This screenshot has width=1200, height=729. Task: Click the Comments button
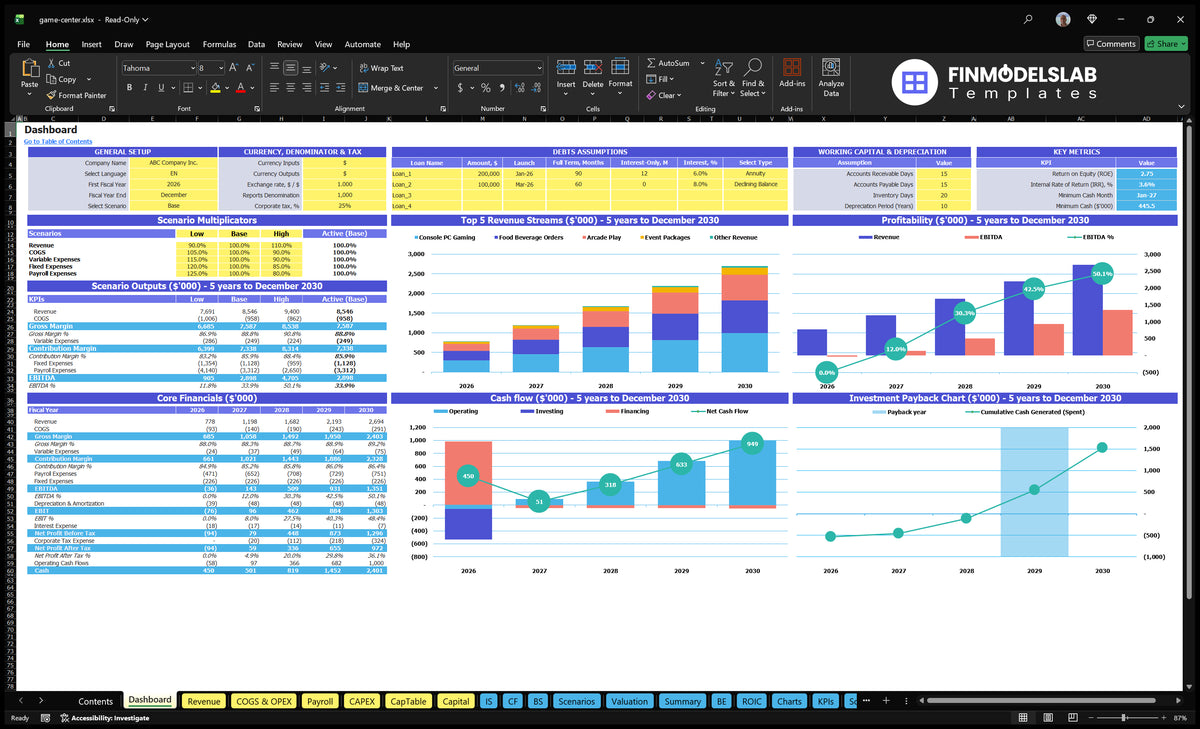coord(1111,44)
